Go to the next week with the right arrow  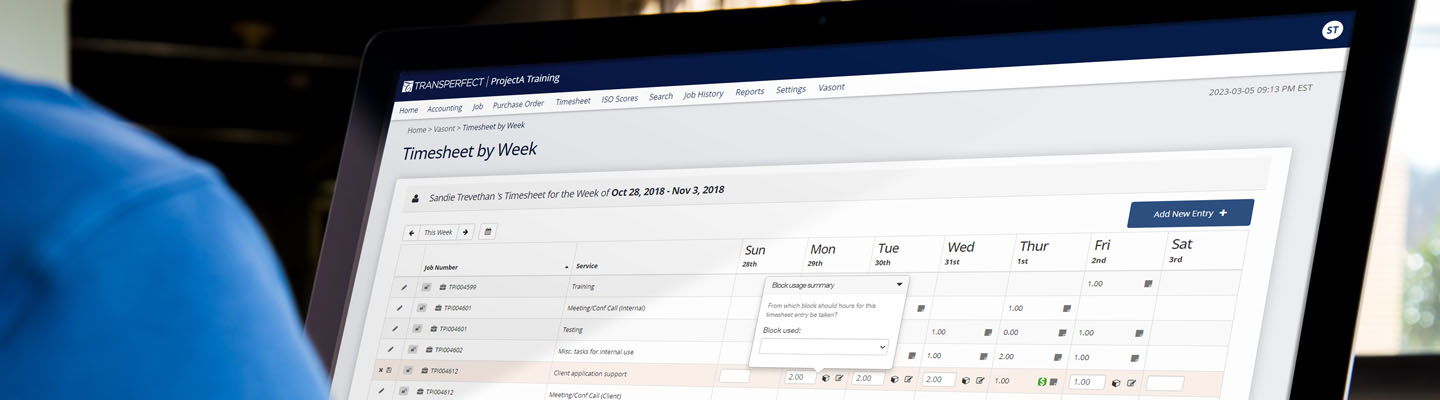point(466,231)
